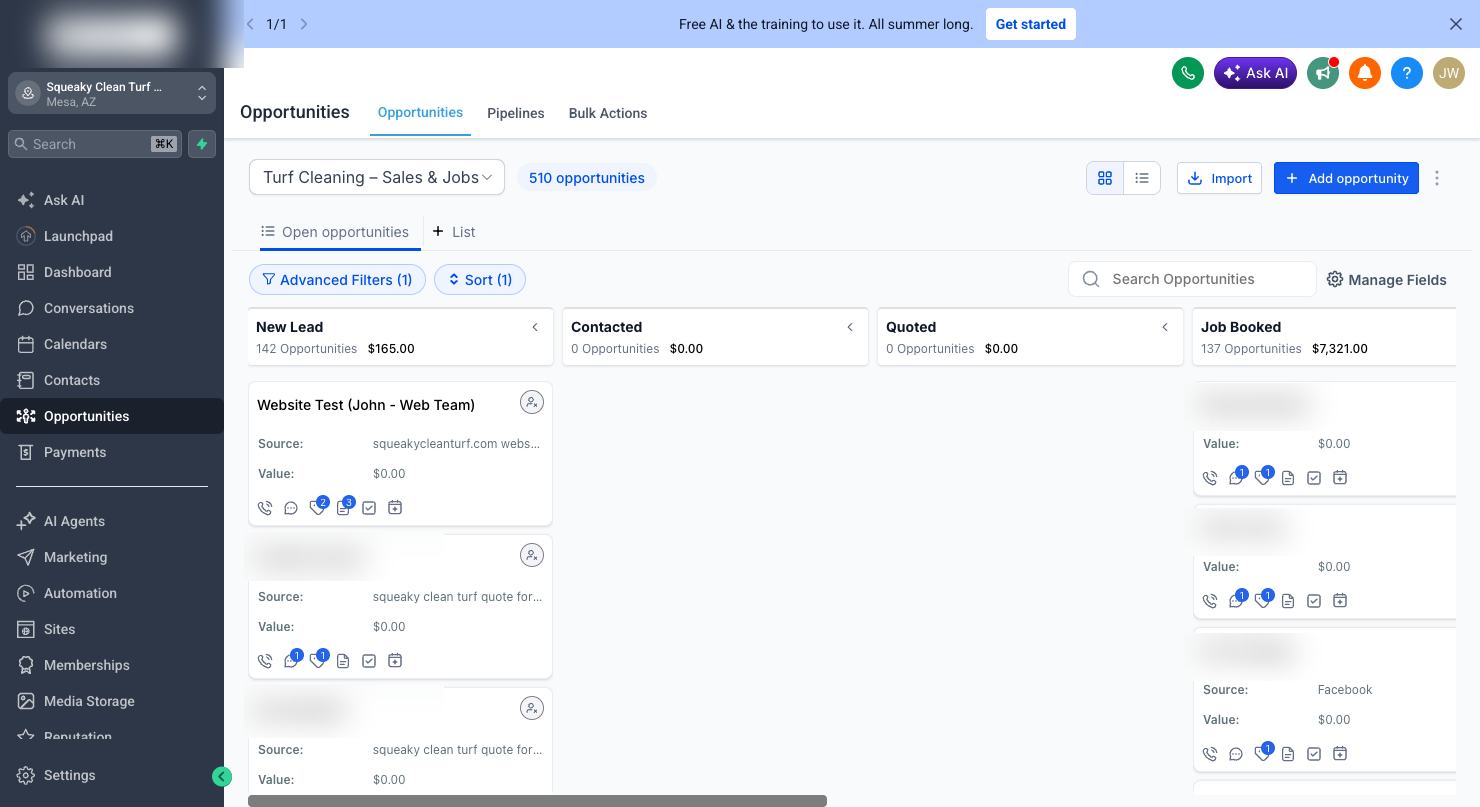Open Ask AI in sidebar

[x=112, y=200]
